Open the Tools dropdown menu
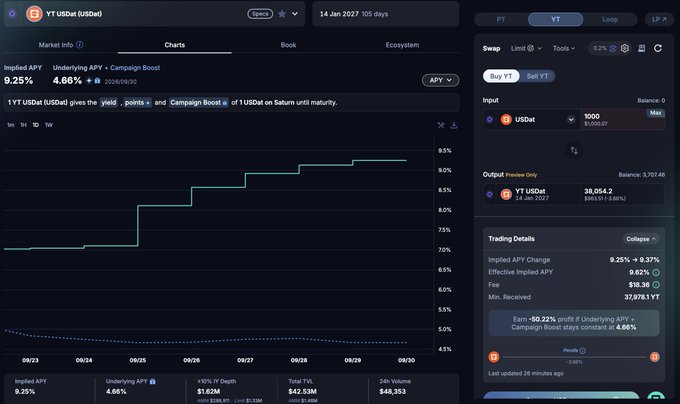This screenshot has height=404, width=680. point(564,49)
